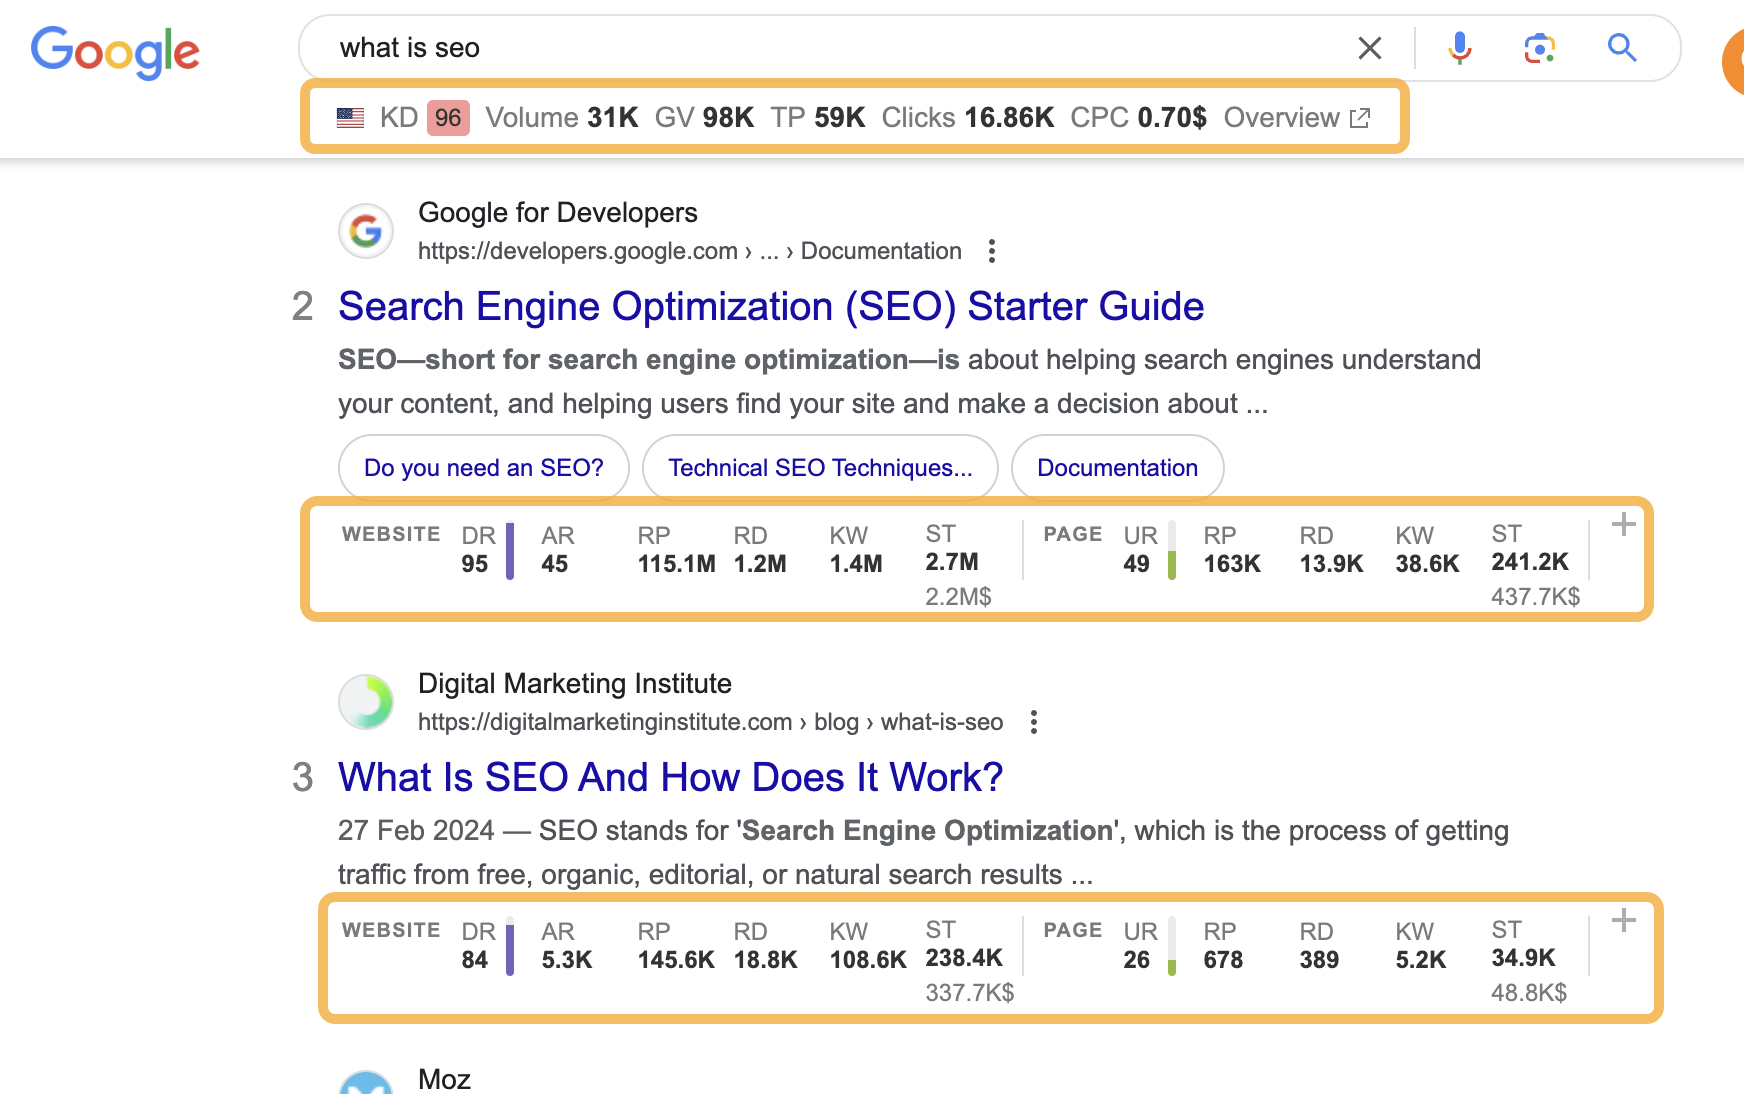Click the digitalmarketinginstitute.com URL breadcrumb
Image resolution: width=1744 pixels, height=1094 pixels.
tap(711, 722)
